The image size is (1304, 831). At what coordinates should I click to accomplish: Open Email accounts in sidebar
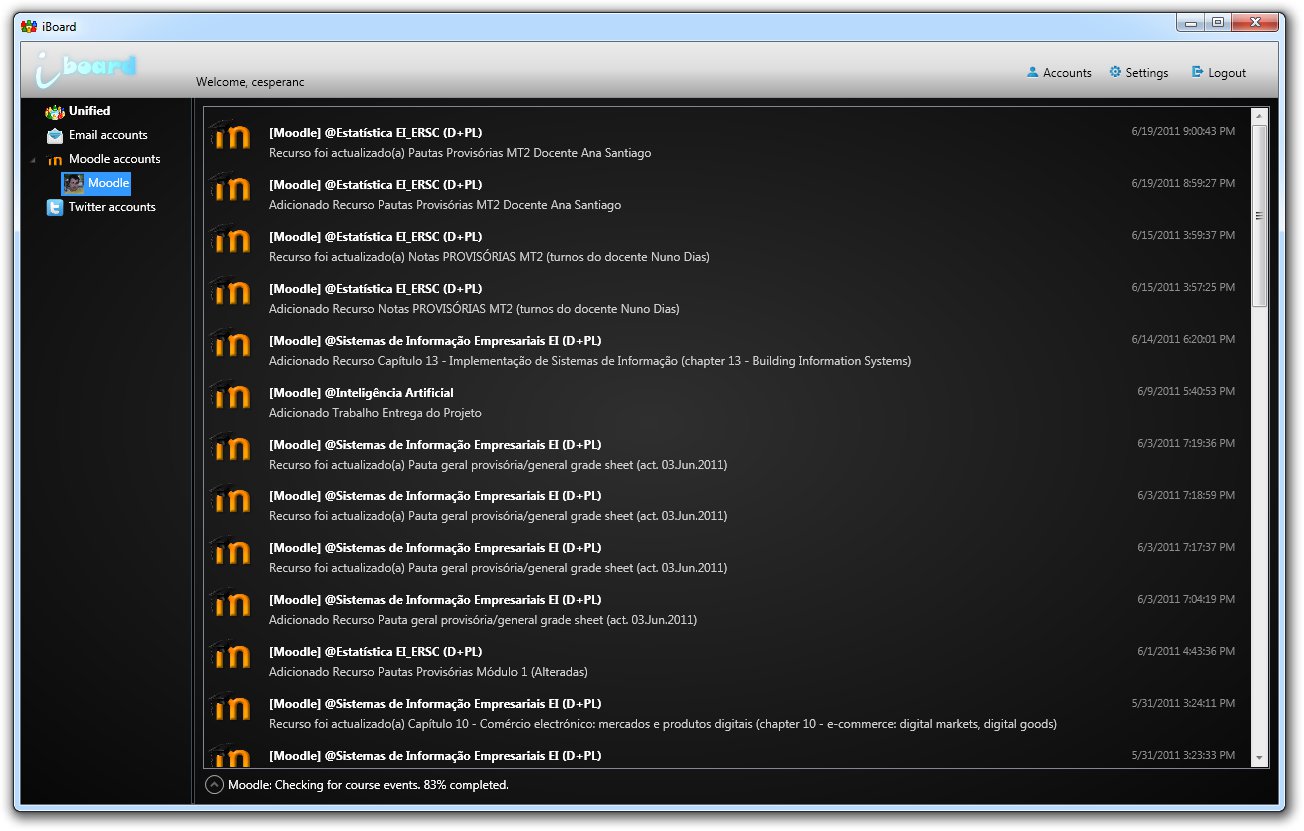[108, 135]
